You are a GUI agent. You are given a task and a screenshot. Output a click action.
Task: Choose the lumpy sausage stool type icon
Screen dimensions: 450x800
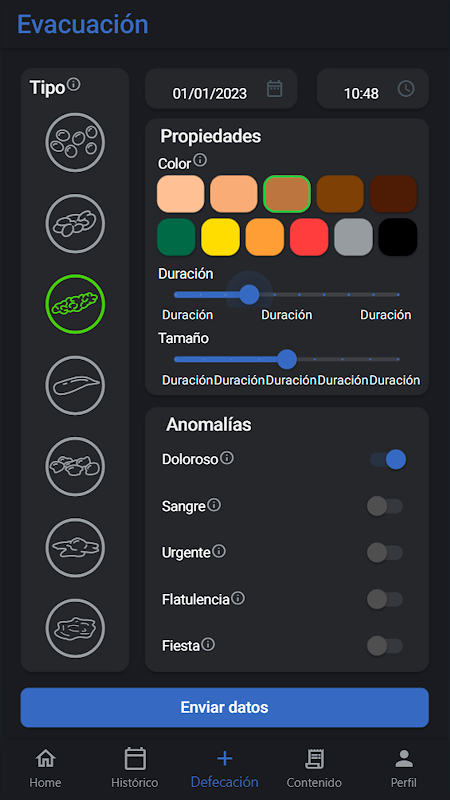click(x=75, y=223)
